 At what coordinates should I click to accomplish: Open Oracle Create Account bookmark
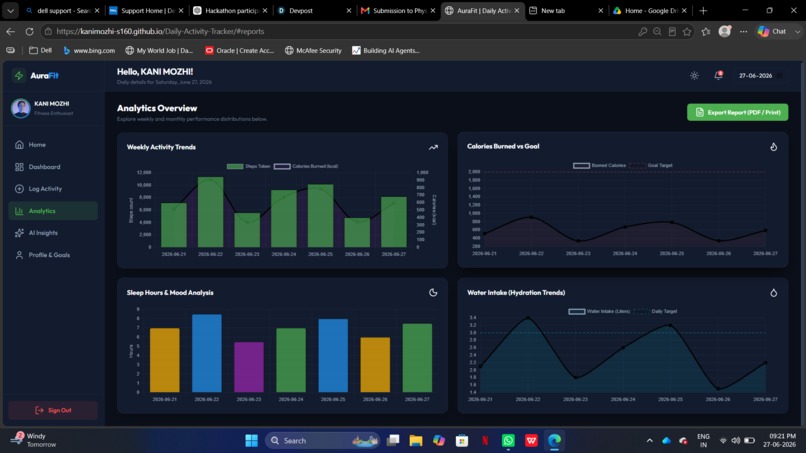coord(239,50)
